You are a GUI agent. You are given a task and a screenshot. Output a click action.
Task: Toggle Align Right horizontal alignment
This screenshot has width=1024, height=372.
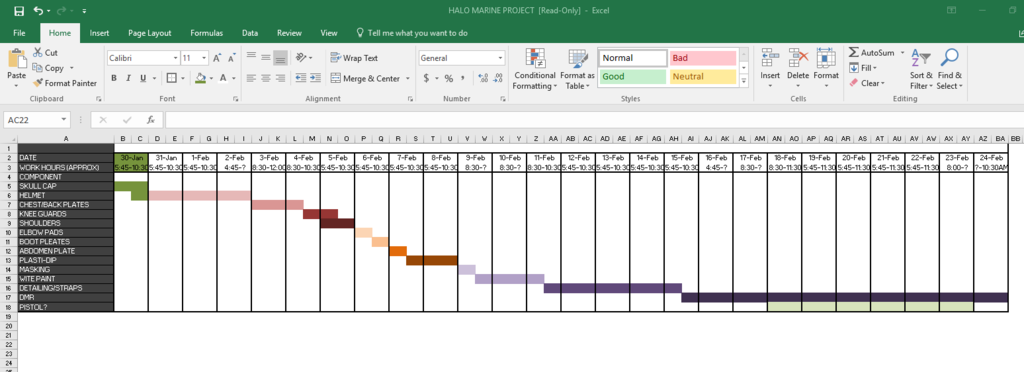coord(280,78)
